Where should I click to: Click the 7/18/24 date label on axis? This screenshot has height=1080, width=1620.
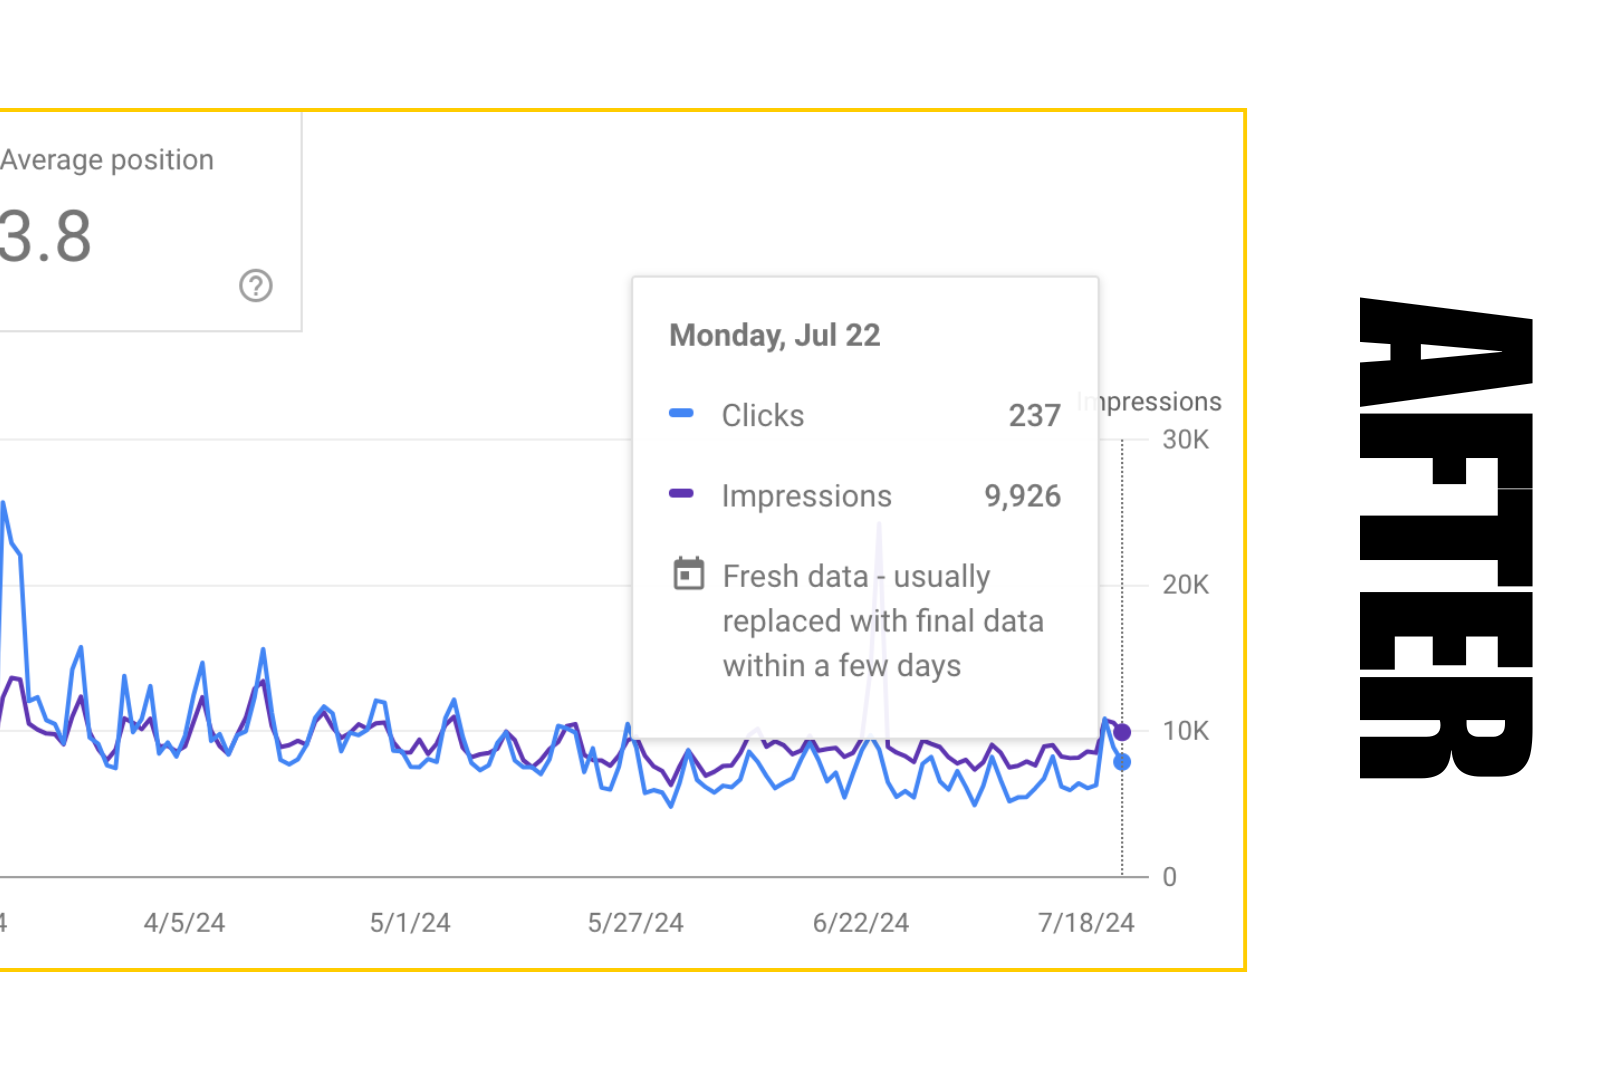point(1086,922)
